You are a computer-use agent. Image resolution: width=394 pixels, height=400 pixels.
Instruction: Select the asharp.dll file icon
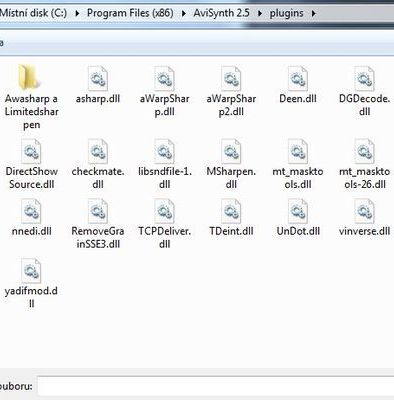coord(98,78)
